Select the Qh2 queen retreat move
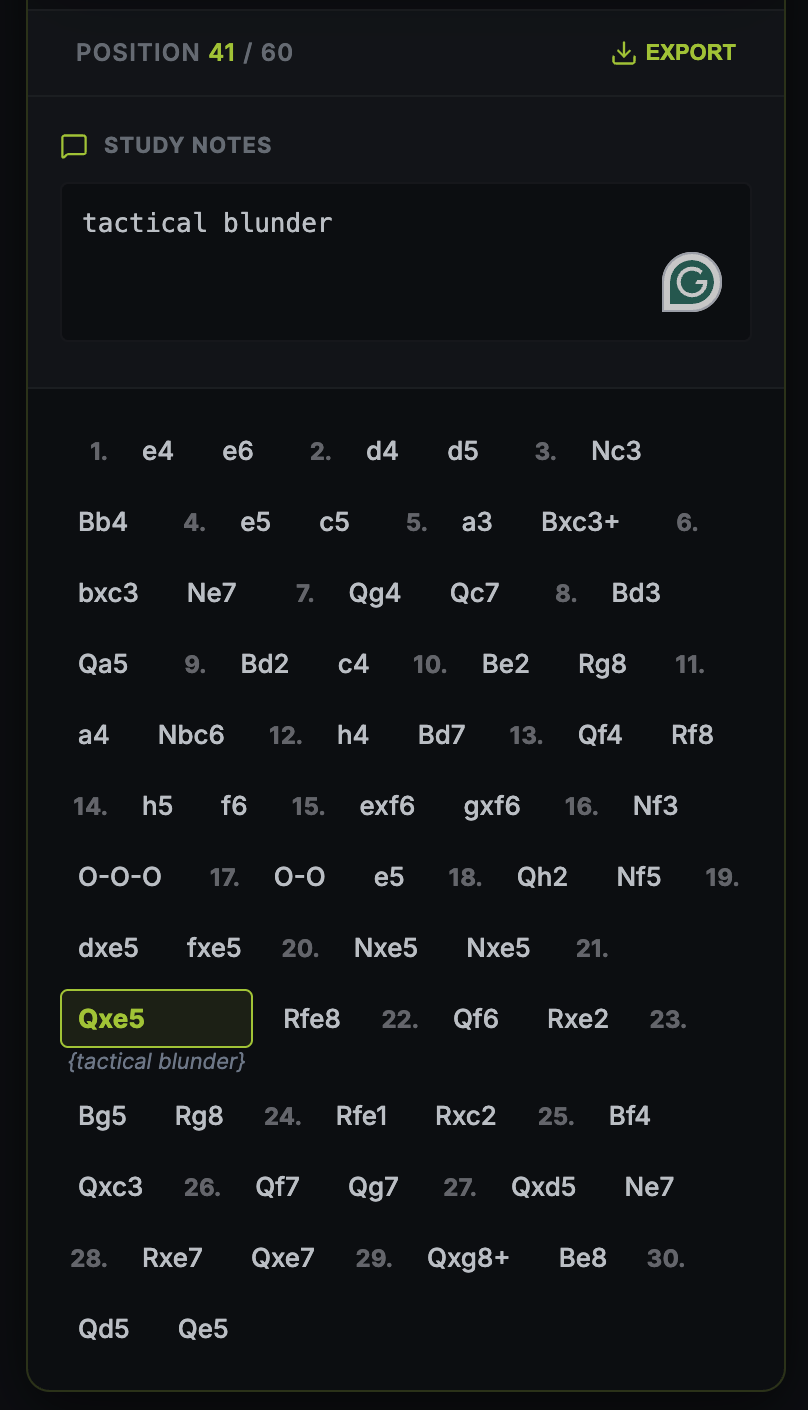The width and height of the screenshot is (808, 1410). (542, 877)
